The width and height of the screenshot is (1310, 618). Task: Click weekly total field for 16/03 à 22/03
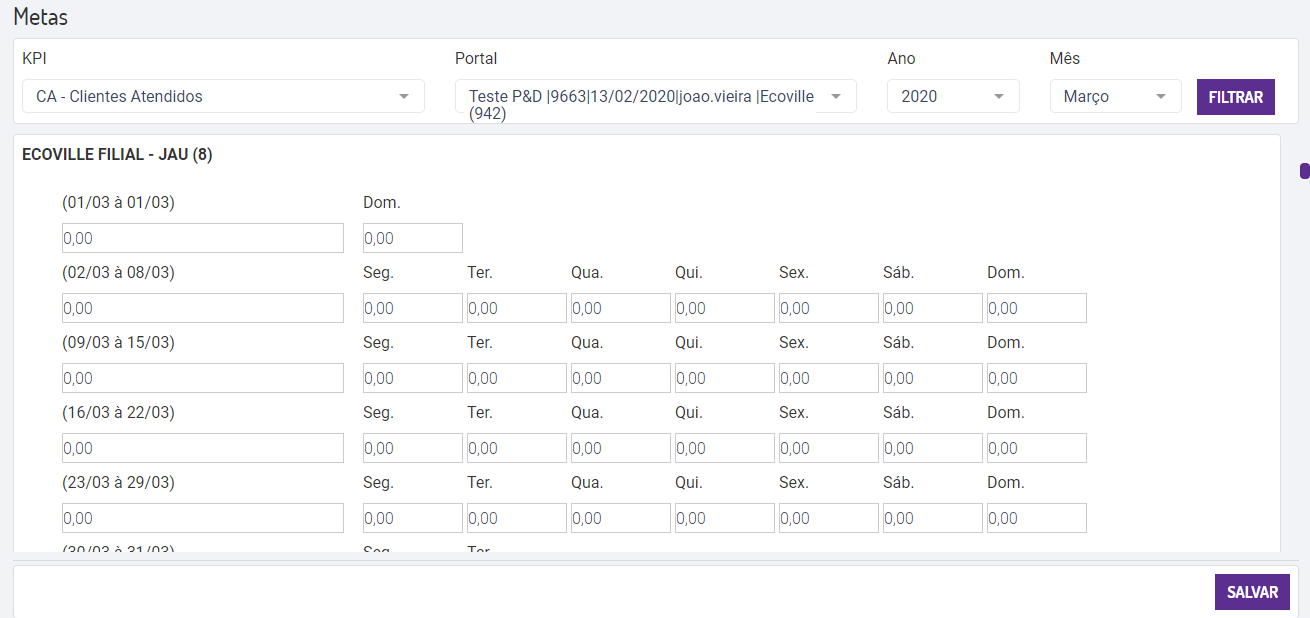pos(203,448)
